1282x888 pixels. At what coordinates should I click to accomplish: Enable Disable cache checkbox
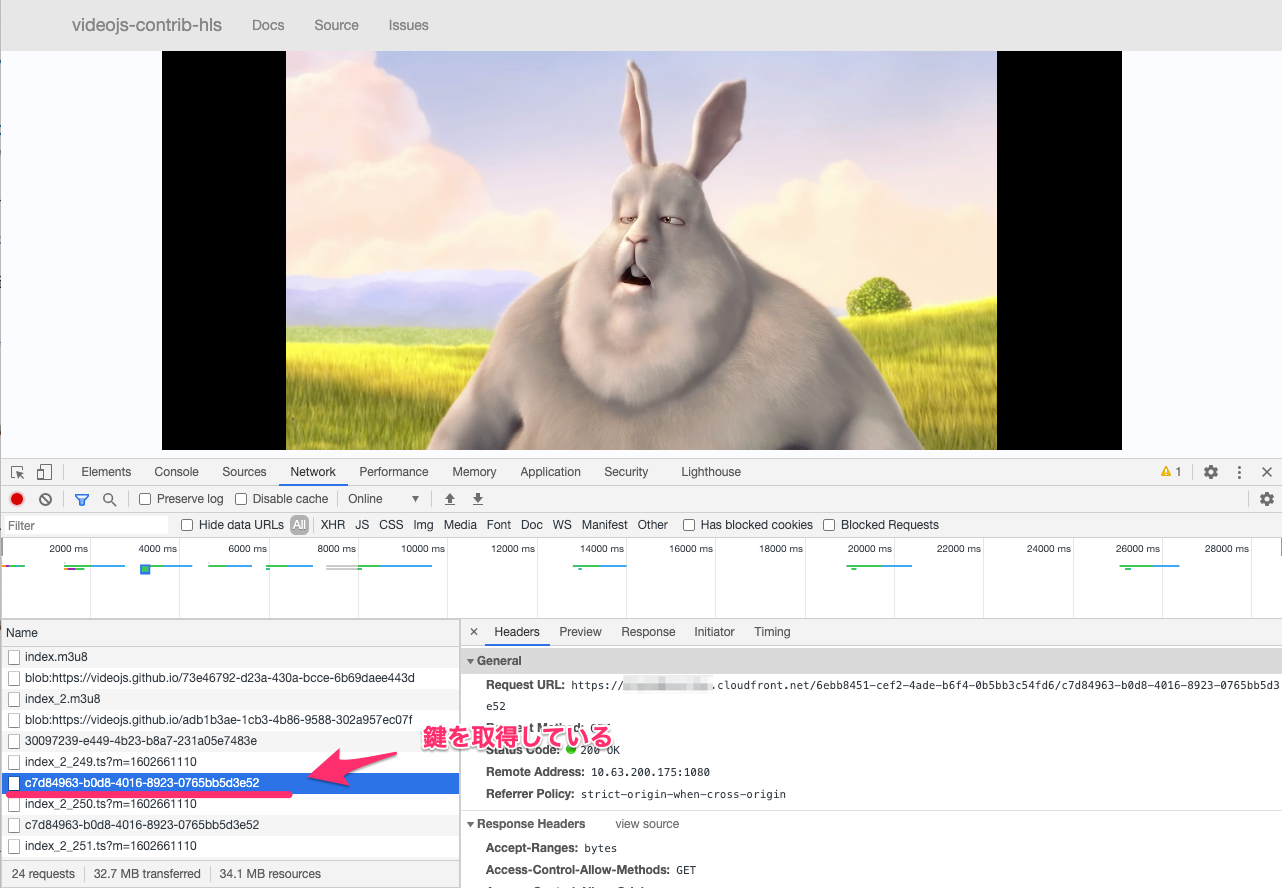click(241, 499)
